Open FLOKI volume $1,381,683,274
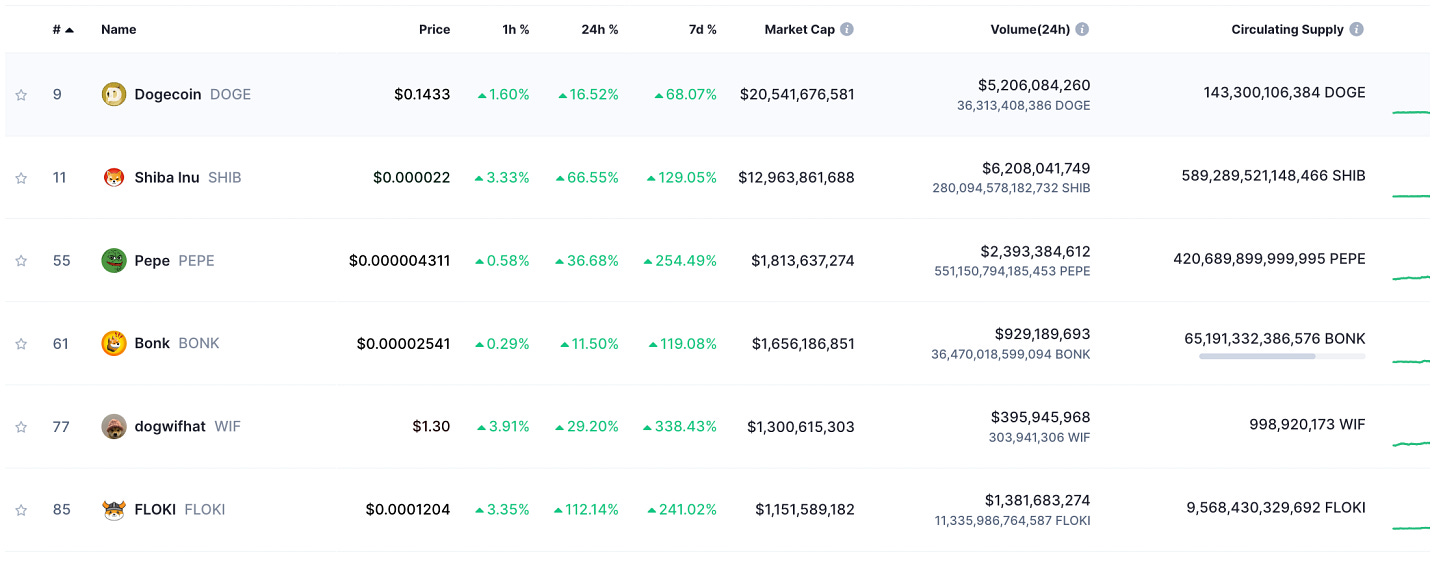Viewport: 1456px width, 573px height. (1037, 500)
